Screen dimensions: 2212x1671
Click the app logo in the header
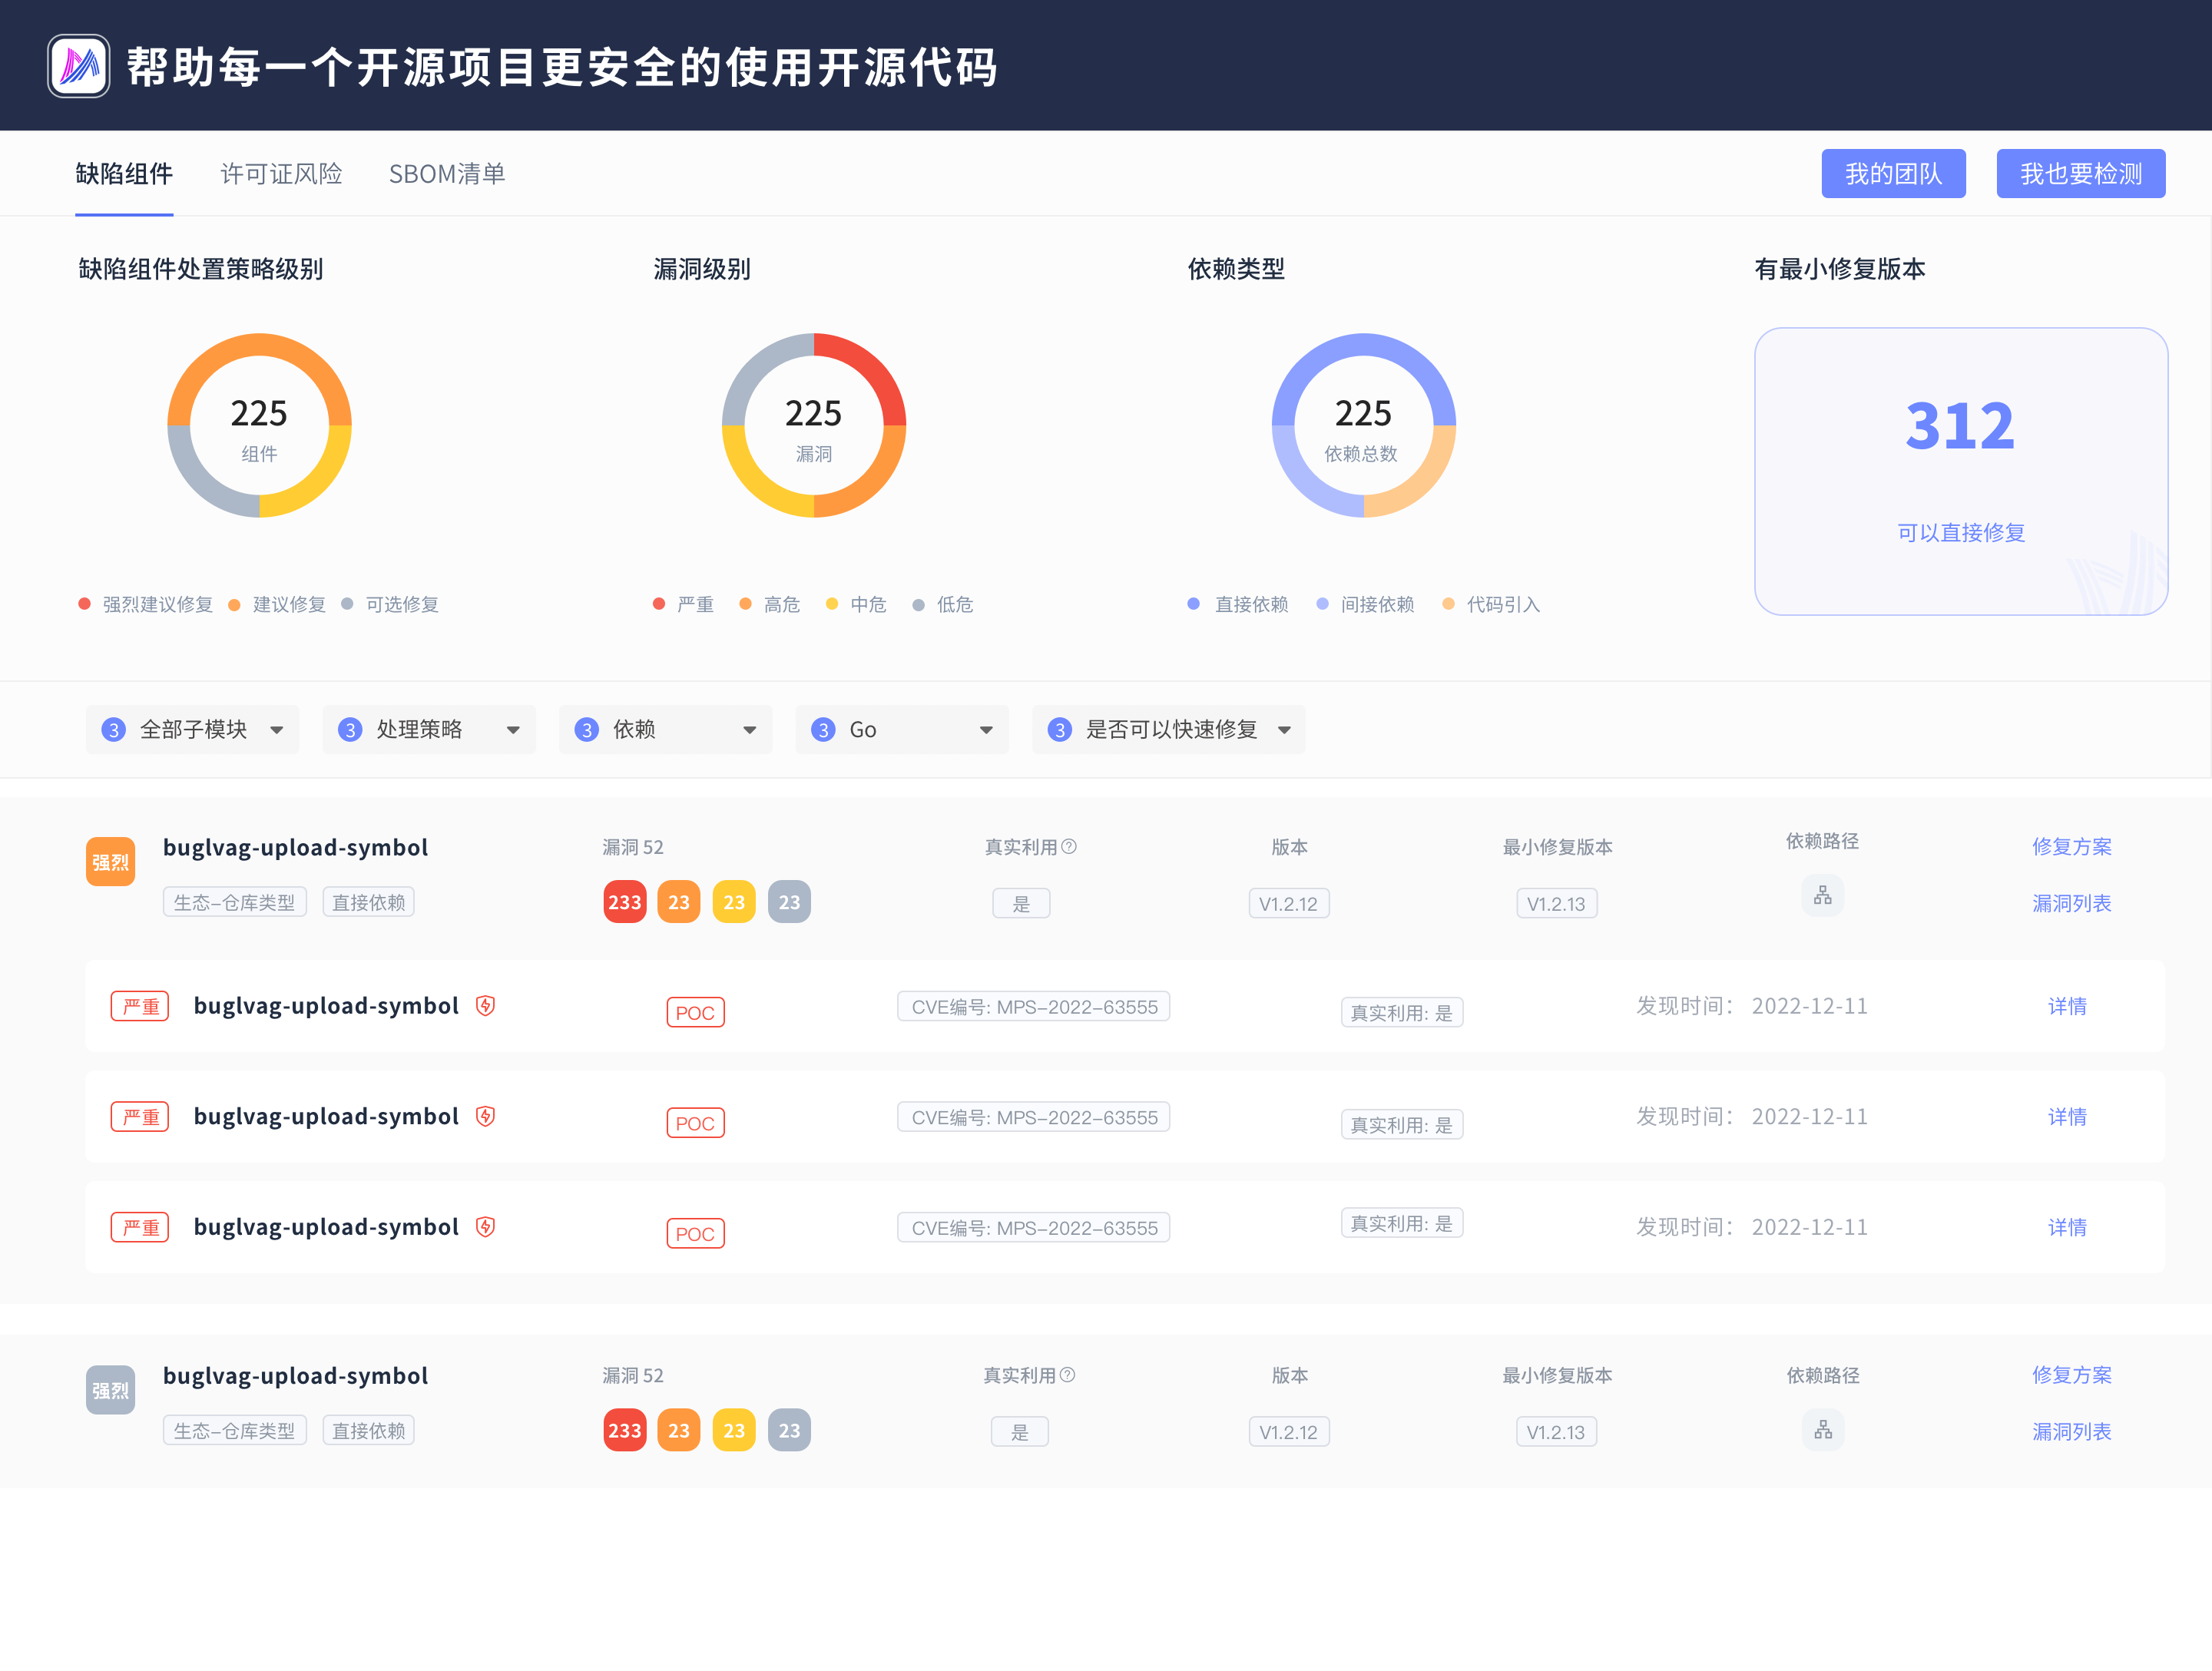click(x=79, y=67)
